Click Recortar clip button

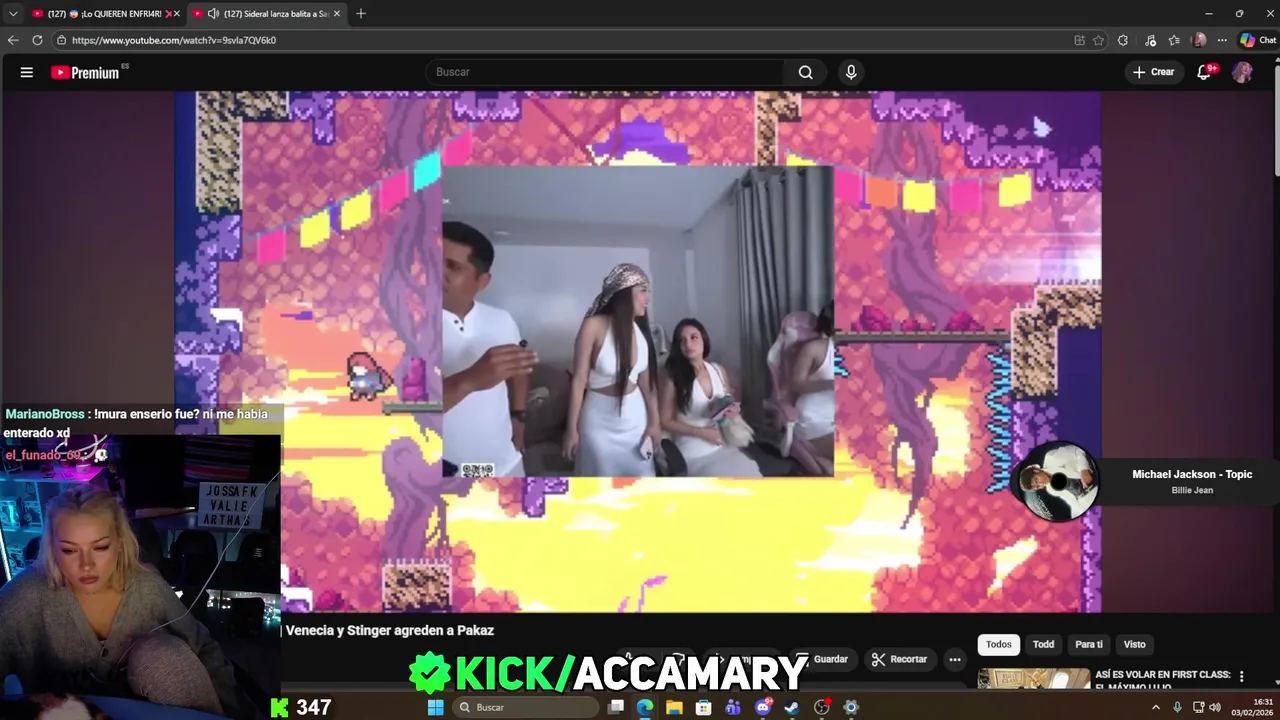898,659
